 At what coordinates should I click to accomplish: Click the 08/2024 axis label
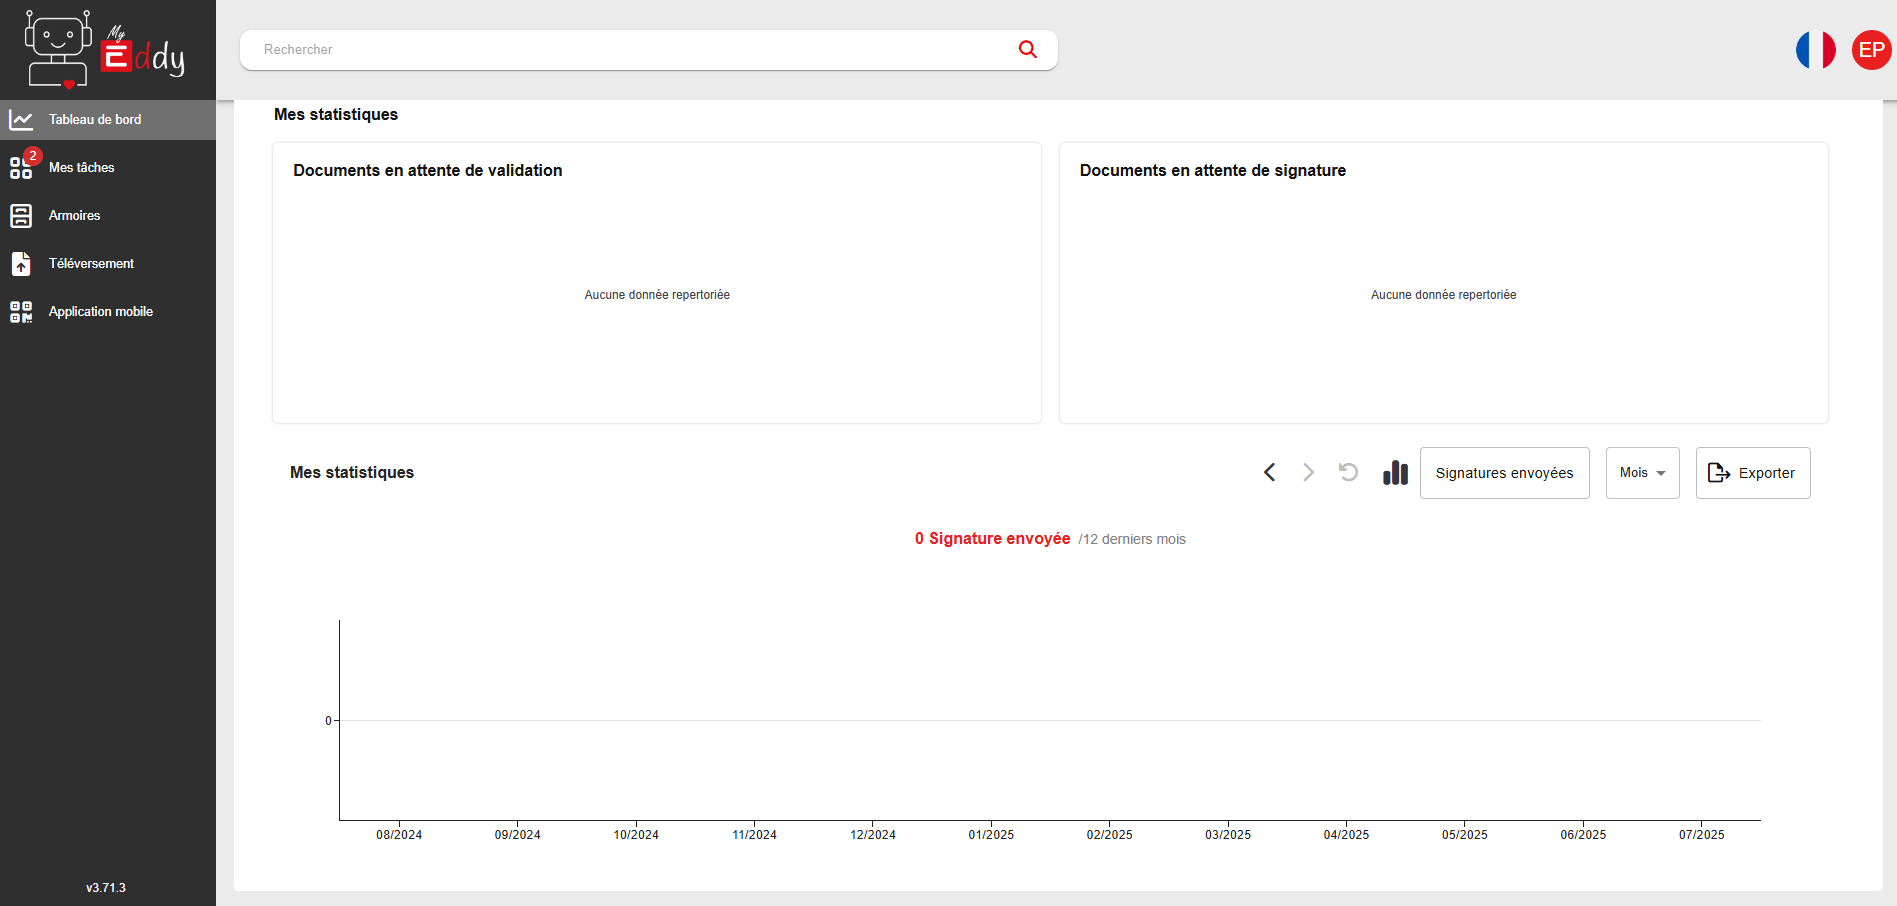click(x=399, y=835)
